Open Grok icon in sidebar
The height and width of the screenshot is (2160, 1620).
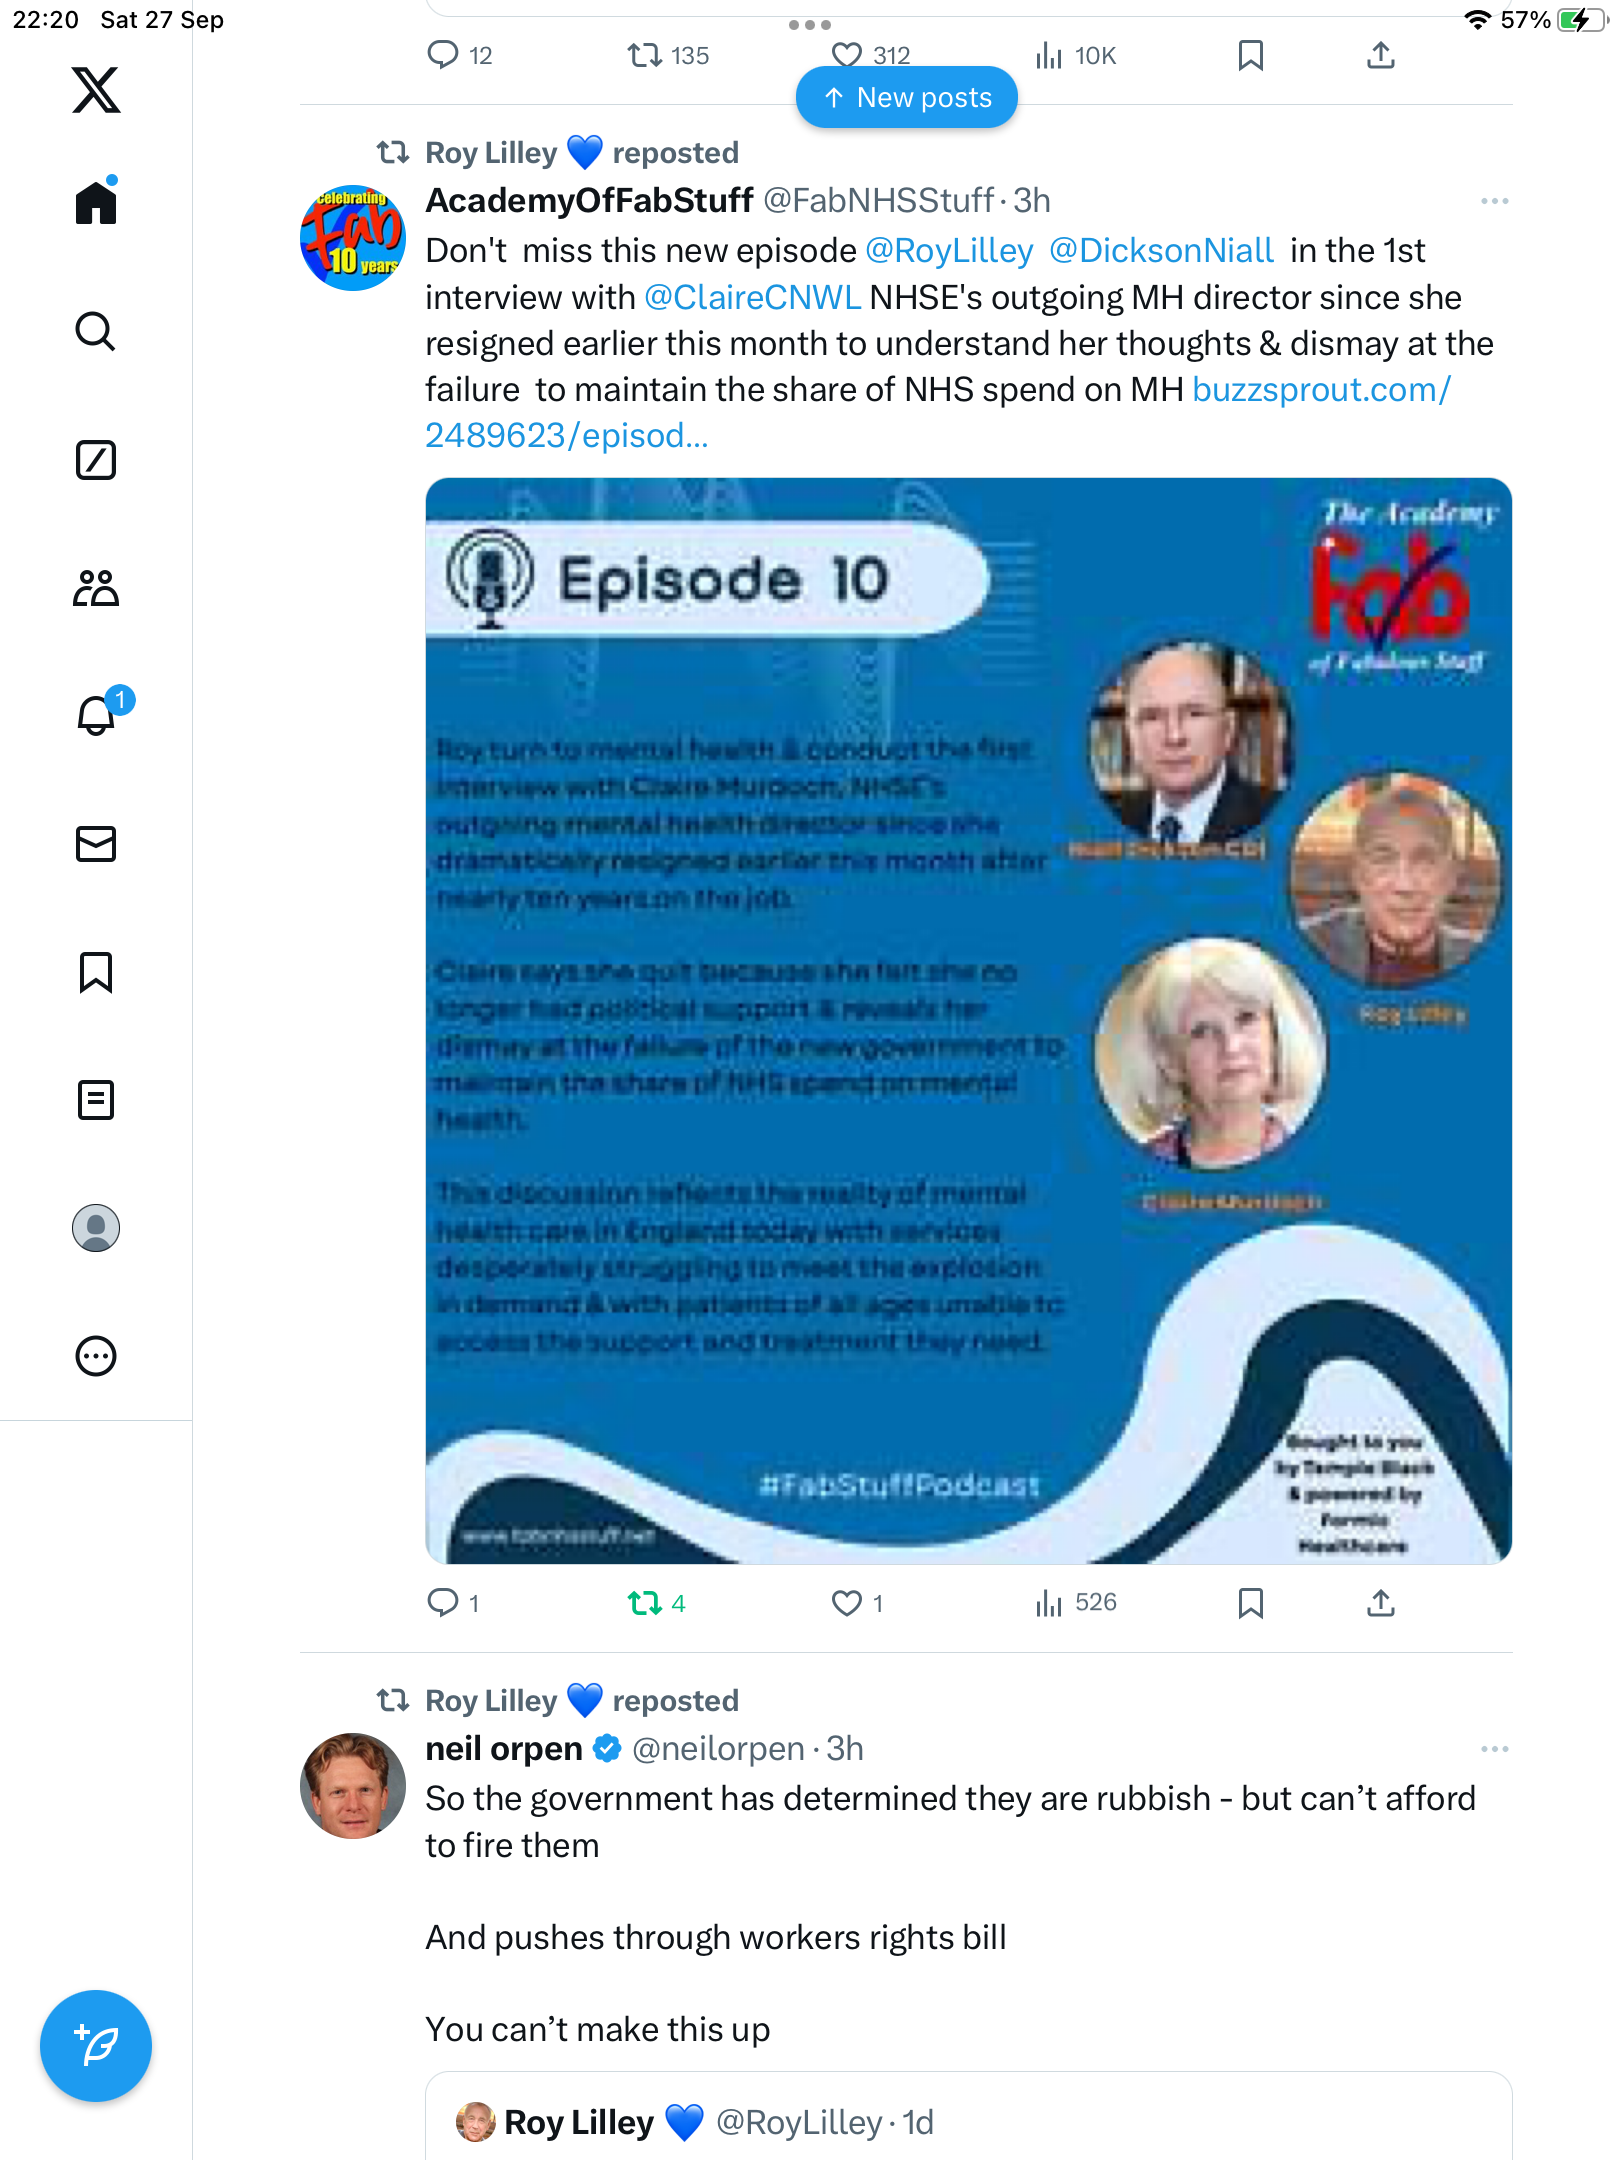pos(96,460)
